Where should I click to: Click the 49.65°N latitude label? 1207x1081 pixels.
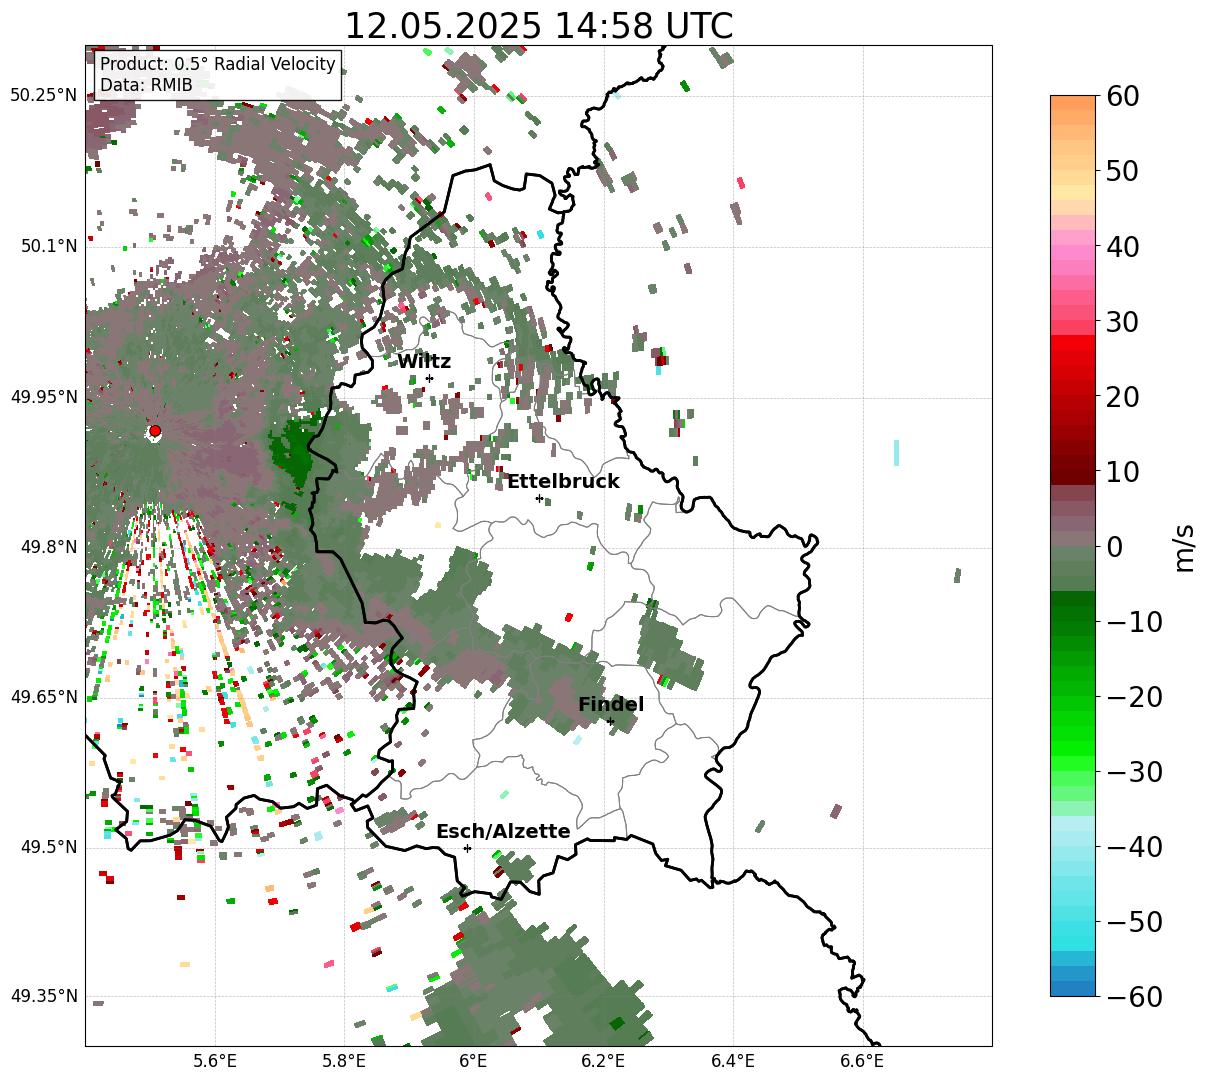pos(43,697)
